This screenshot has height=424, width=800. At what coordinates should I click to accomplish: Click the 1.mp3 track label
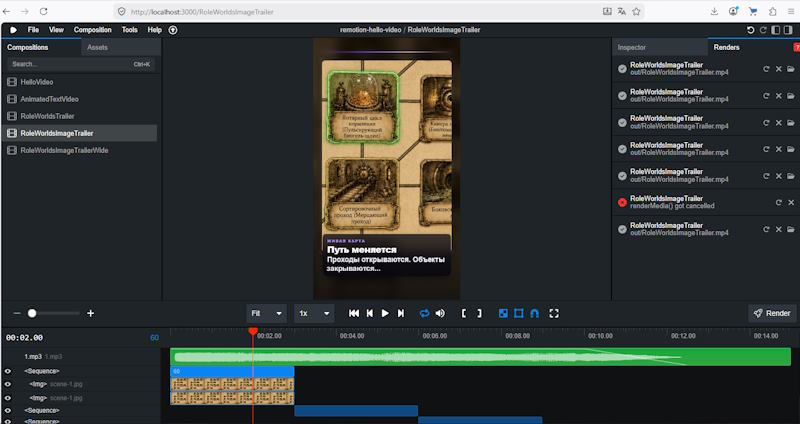point(33,357)
